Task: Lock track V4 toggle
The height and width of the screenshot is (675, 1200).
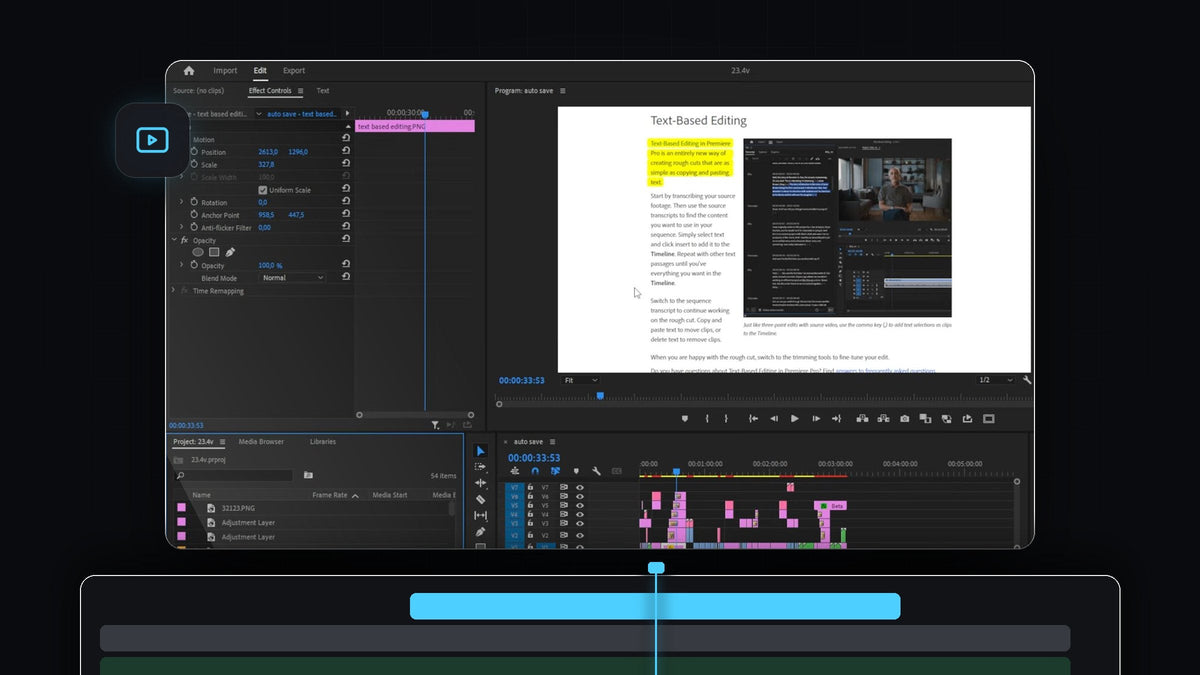Action: [x=530, y=514]
